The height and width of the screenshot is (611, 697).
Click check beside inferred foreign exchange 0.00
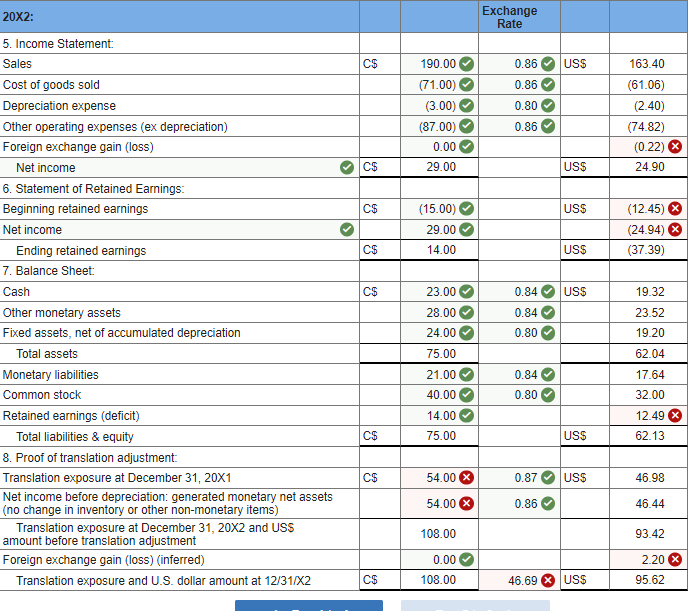(x=466, y=559)
